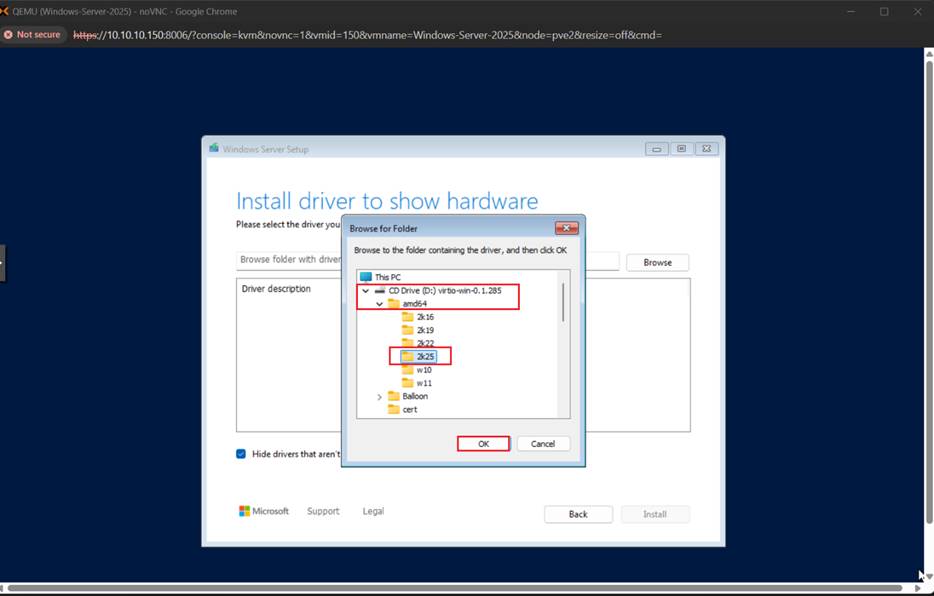Cancel the Browse for Folder dialog
This screenshot has height=596, width=934.
(x=543, y=444)
